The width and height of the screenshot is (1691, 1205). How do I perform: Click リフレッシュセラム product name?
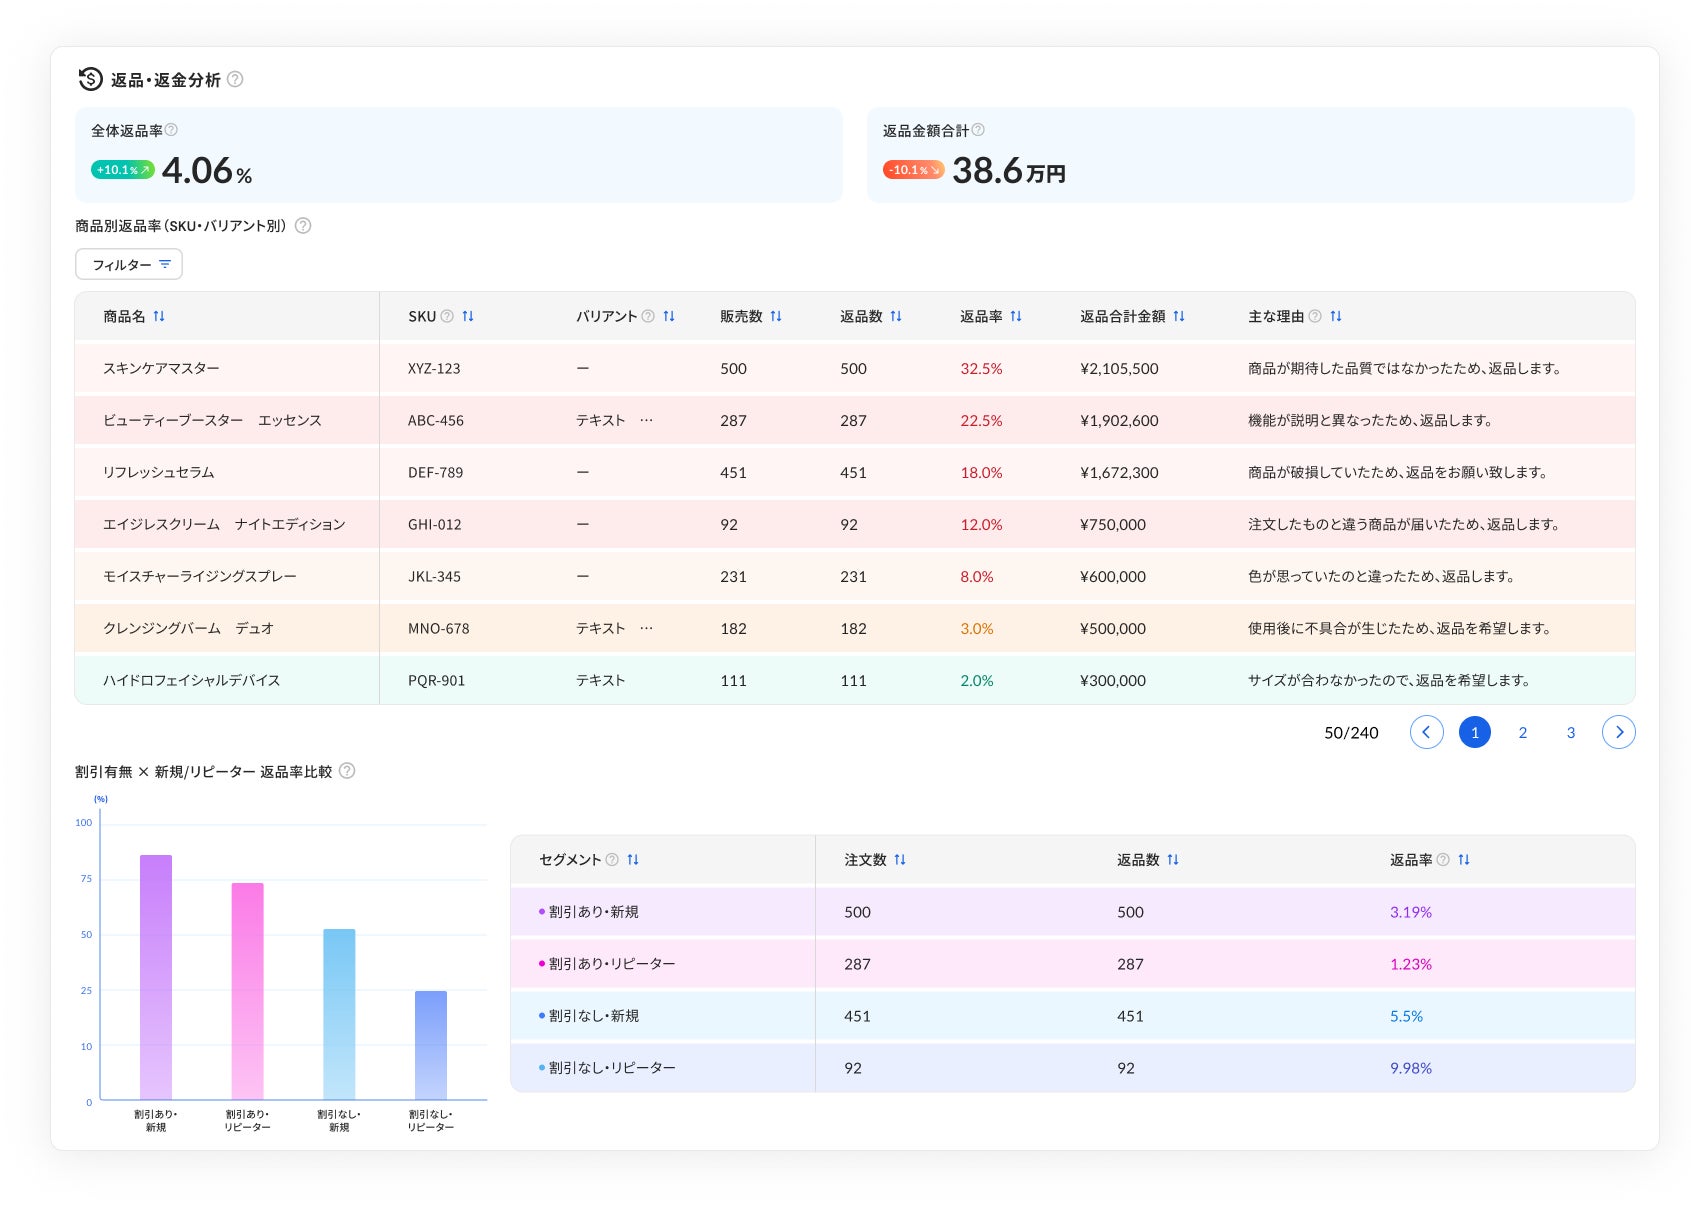(158, 472)
